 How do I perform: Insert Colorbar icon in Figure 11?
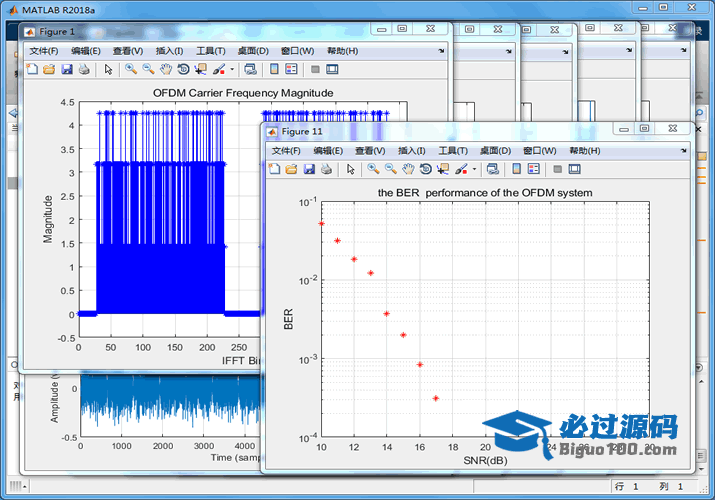(516, 169)
